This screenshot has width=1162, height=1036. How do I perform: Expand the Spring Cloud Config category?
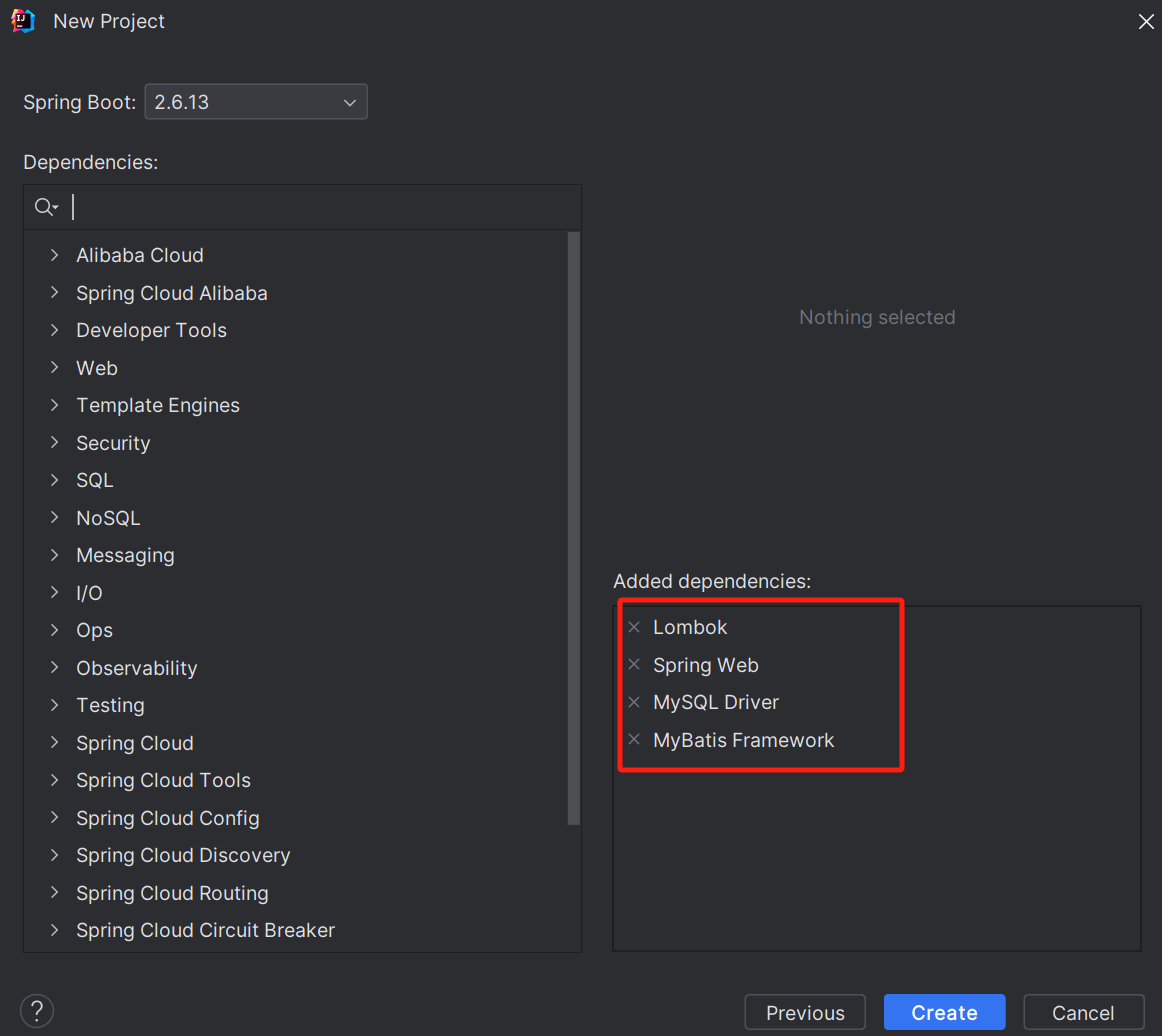click(x=54, y=817)
